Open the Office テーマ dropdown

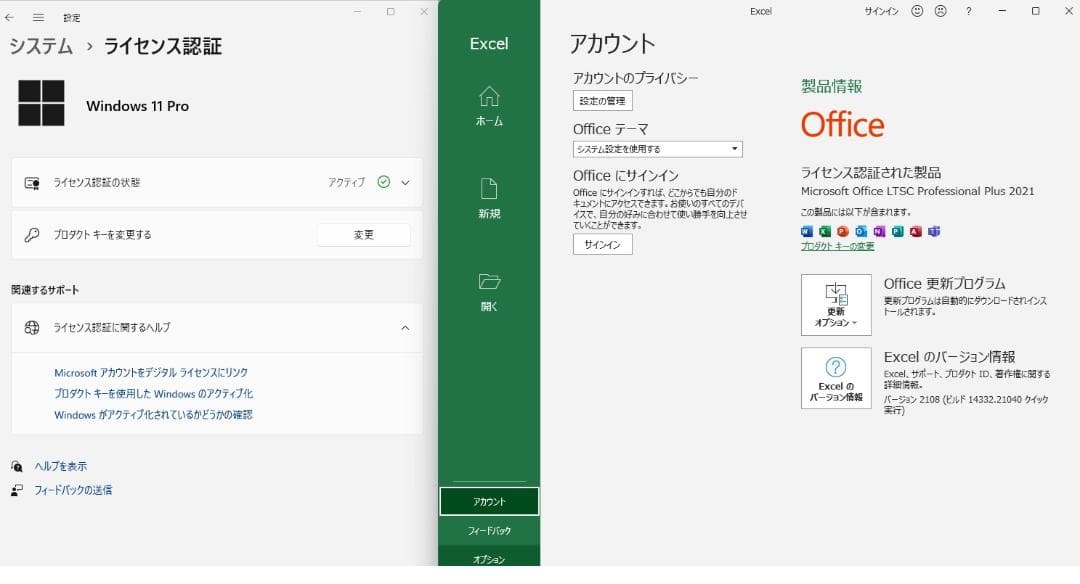pyautogui.click(x=657, y=149)
